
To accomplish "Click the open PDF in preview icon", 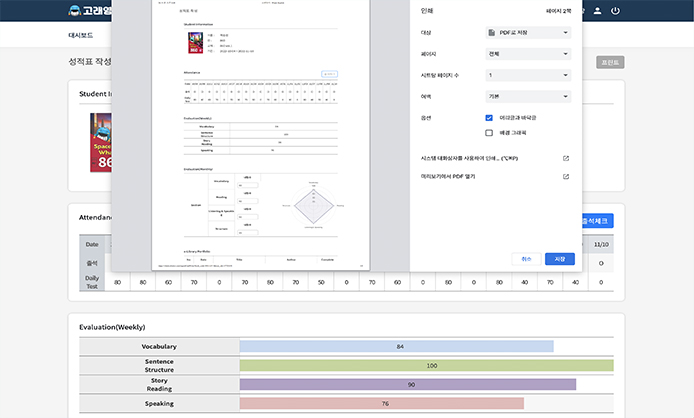I will click(566, 176).
